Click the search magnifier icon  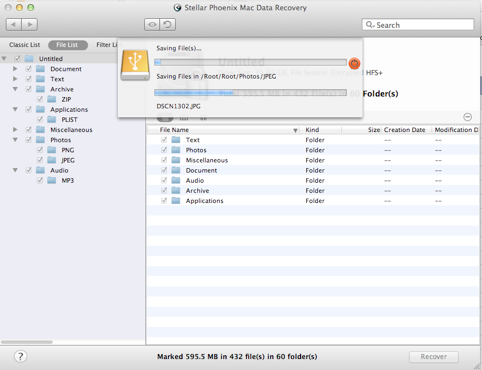pyautogui.click(x=370, y=25)
